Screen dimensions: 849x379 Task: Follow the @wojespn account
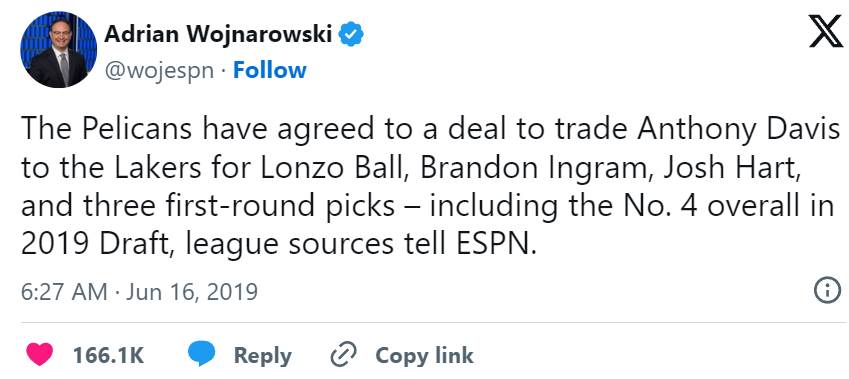click(x=270, y=70)
